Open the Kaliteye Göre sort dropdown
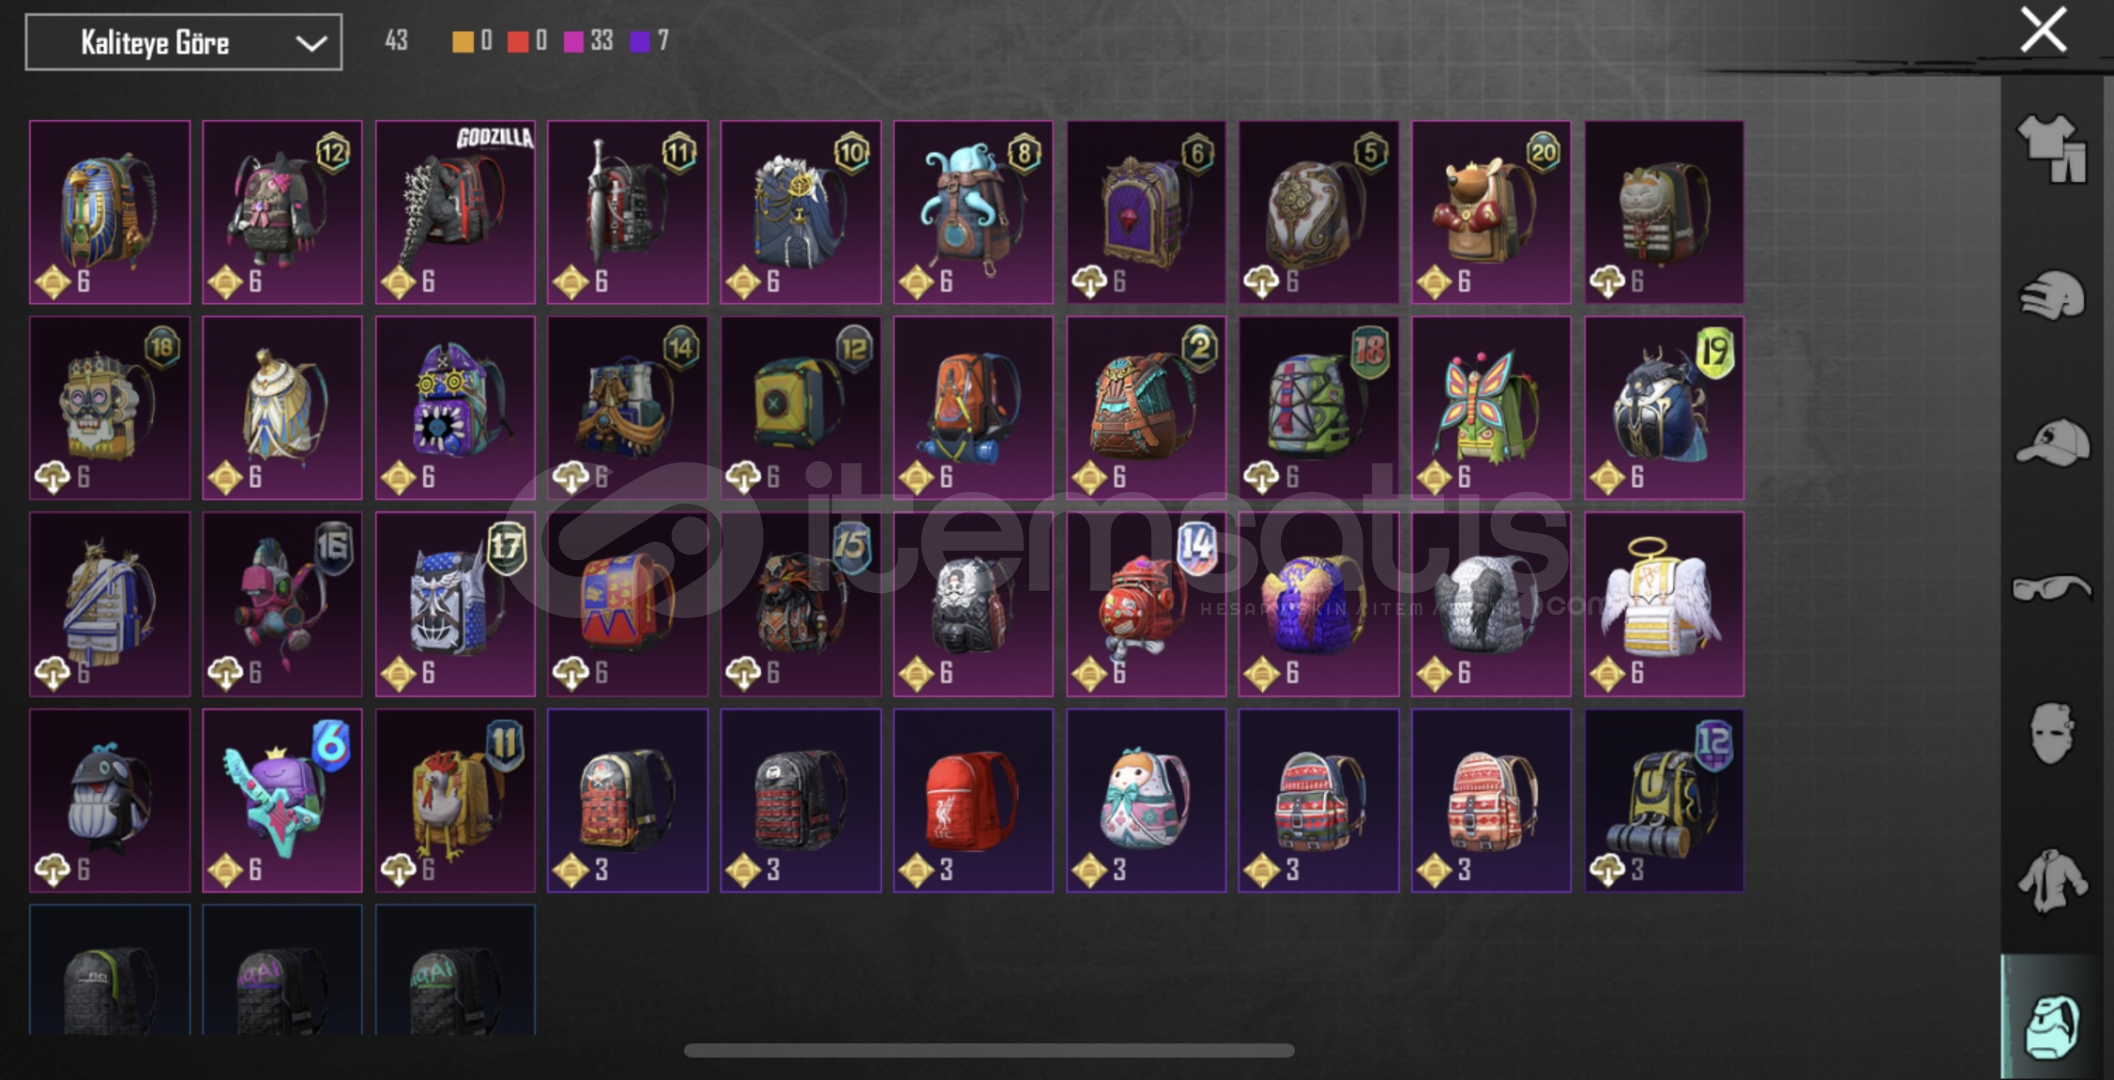This screenshot has width=2114, height=1080. (184, 42)
